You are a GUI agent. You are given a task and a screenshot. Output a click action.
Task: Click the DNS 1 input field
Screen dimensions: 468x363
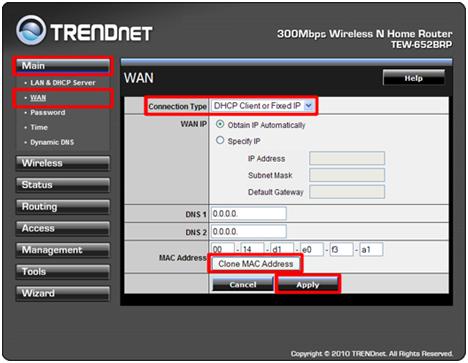pos(249,214)
